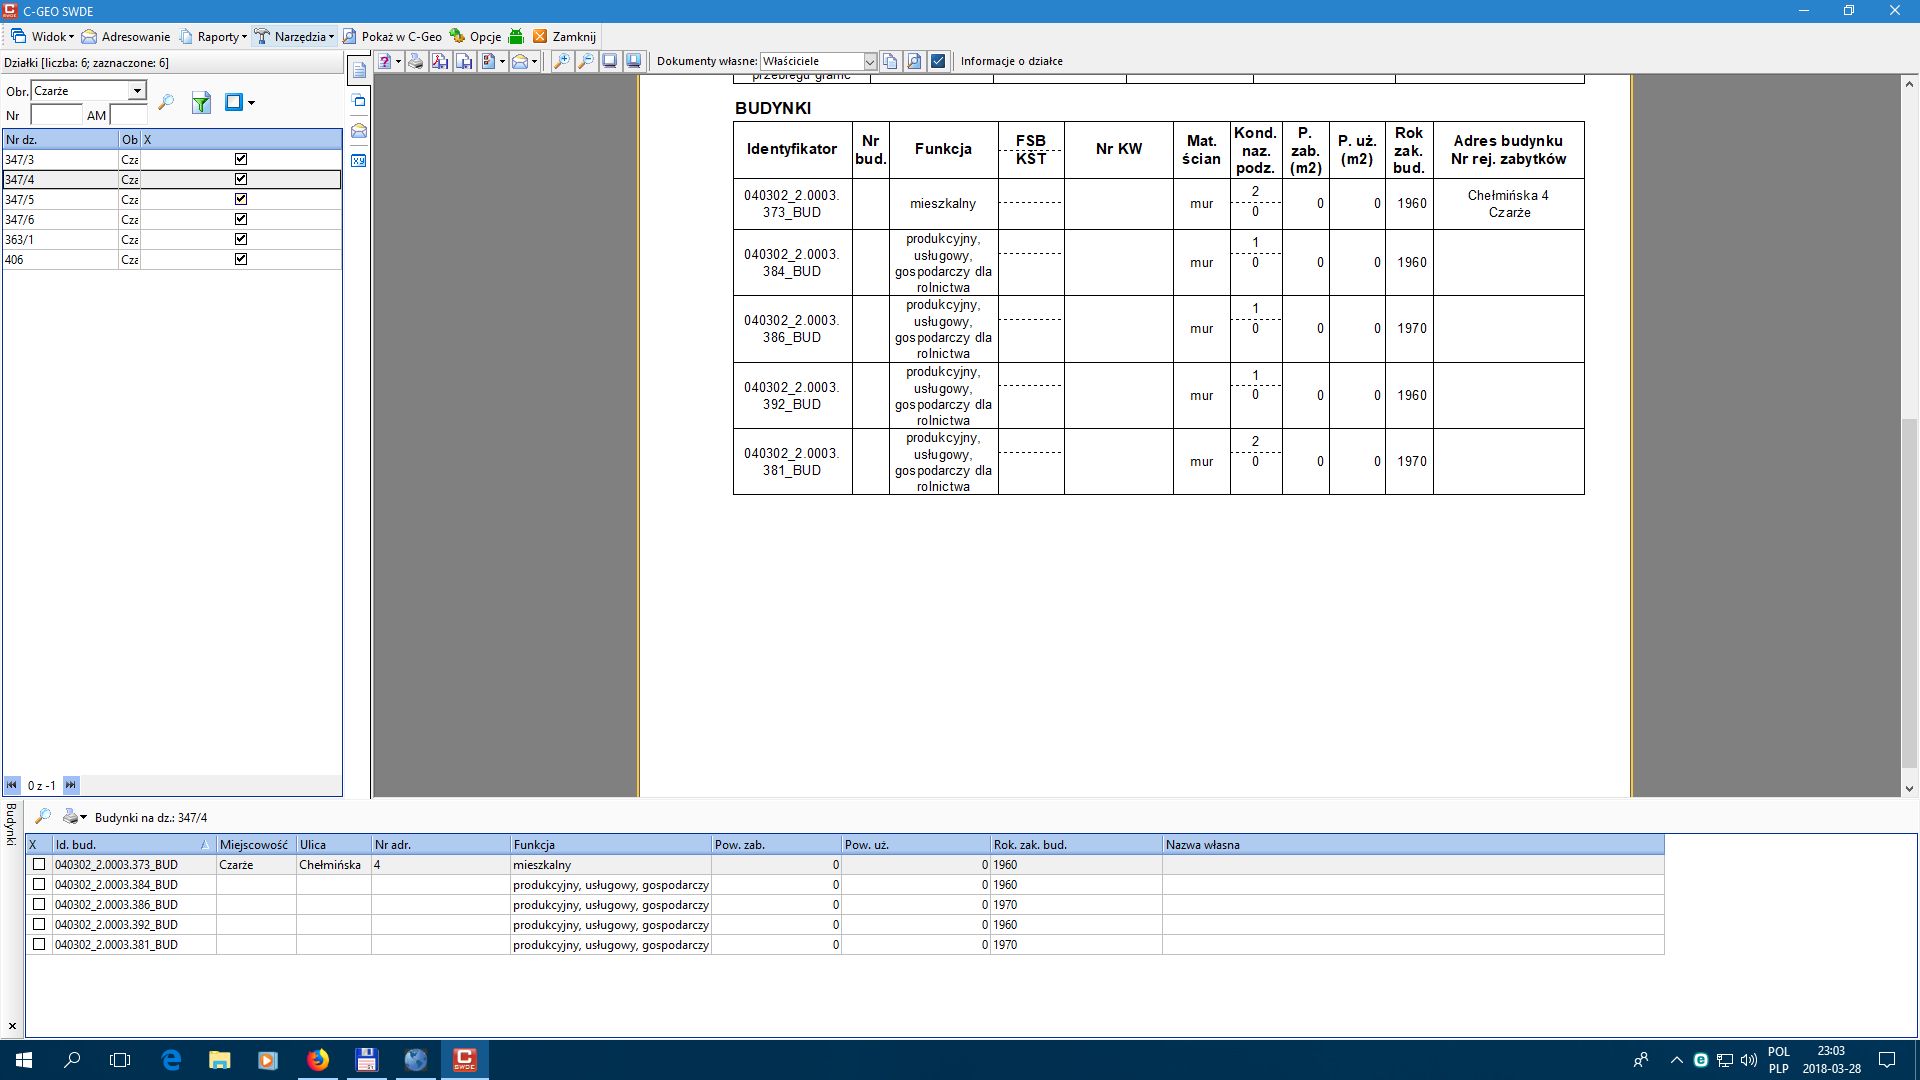Click the buildings panel printer icon
The width and height of the screenshot is (1920, 1080).
tap(70, 817)
